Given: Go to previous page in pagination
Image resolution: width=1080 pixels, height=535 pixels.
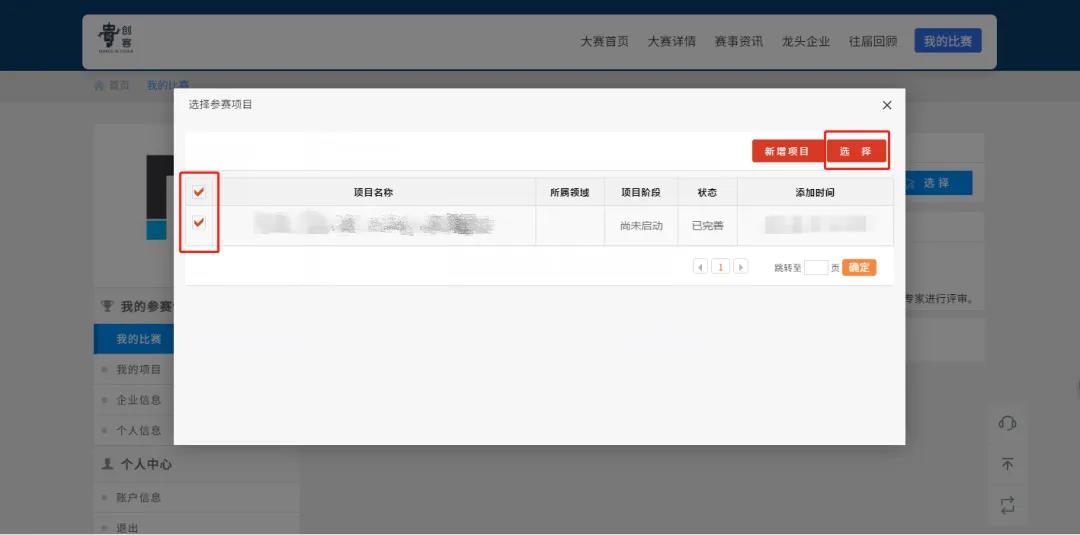Looking at the screenshot, I should (x=700, y=267).
